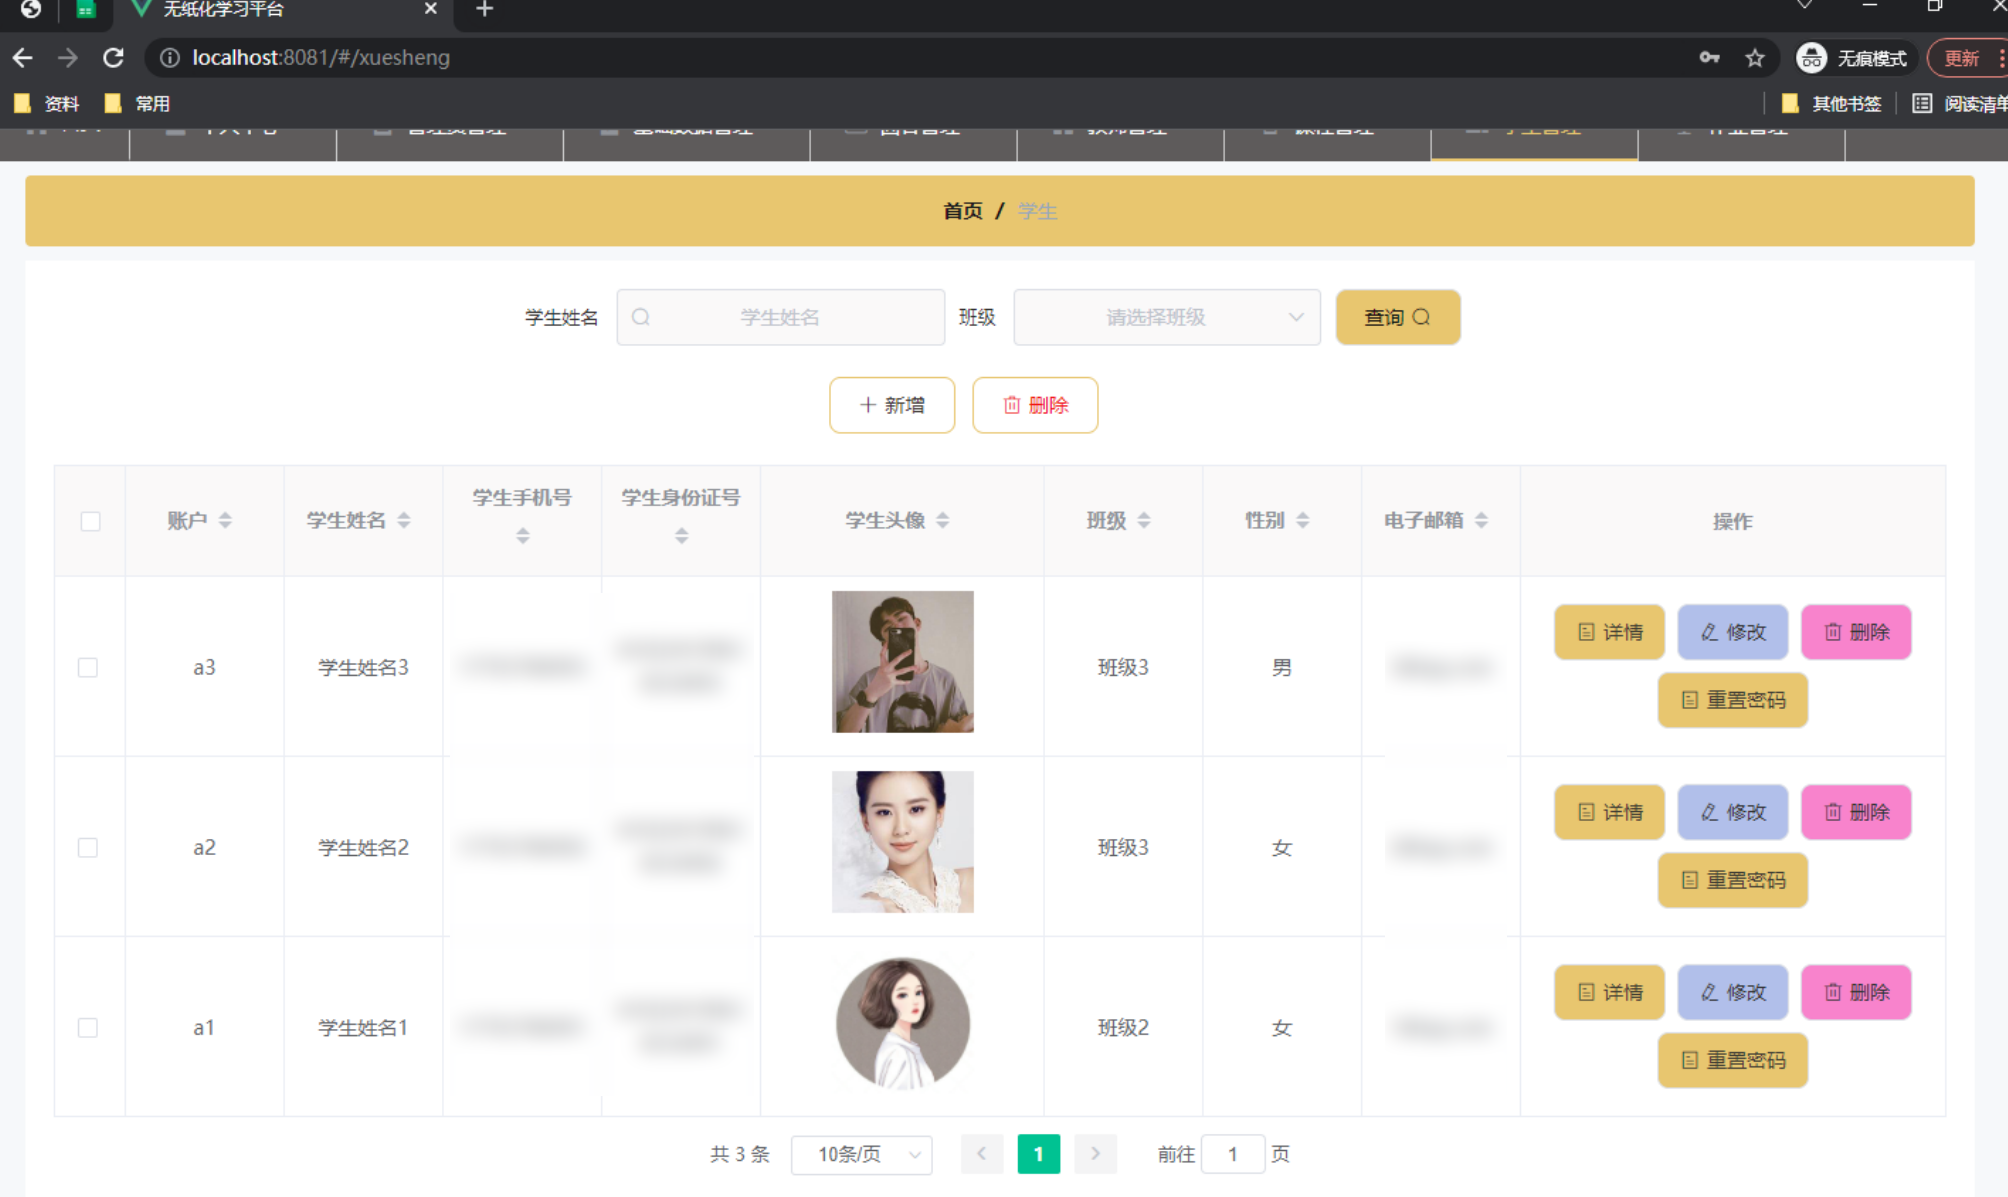Click the 学生姓名 search input field
This screenshot has height=1197, width=2008.
(780, 317)
